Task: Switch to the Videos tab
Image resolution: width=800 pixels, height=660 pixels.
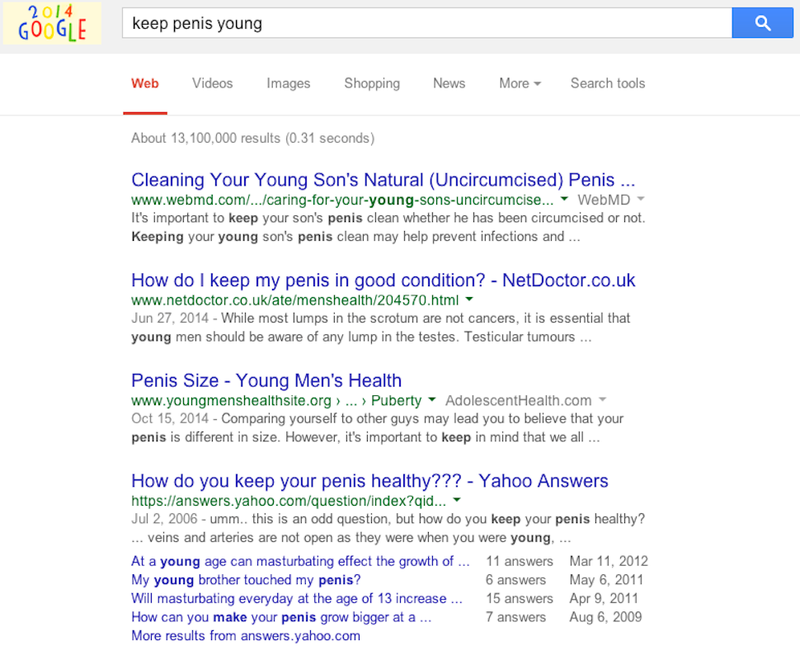Action: [212, 83]
